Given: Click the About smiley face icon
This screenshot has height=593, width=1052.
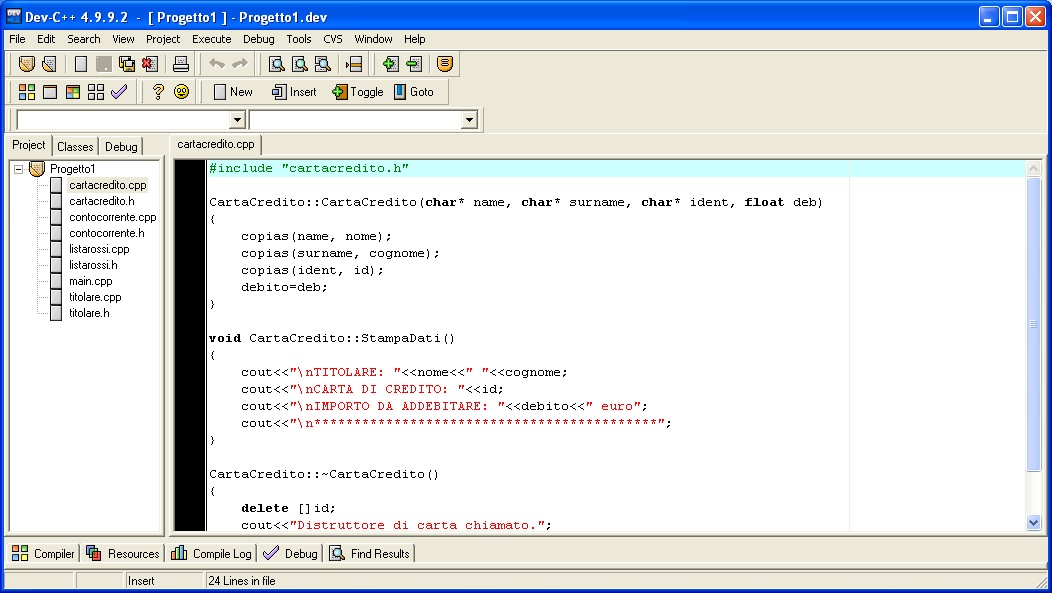Looking at the screenshot, I should [181, 92].
